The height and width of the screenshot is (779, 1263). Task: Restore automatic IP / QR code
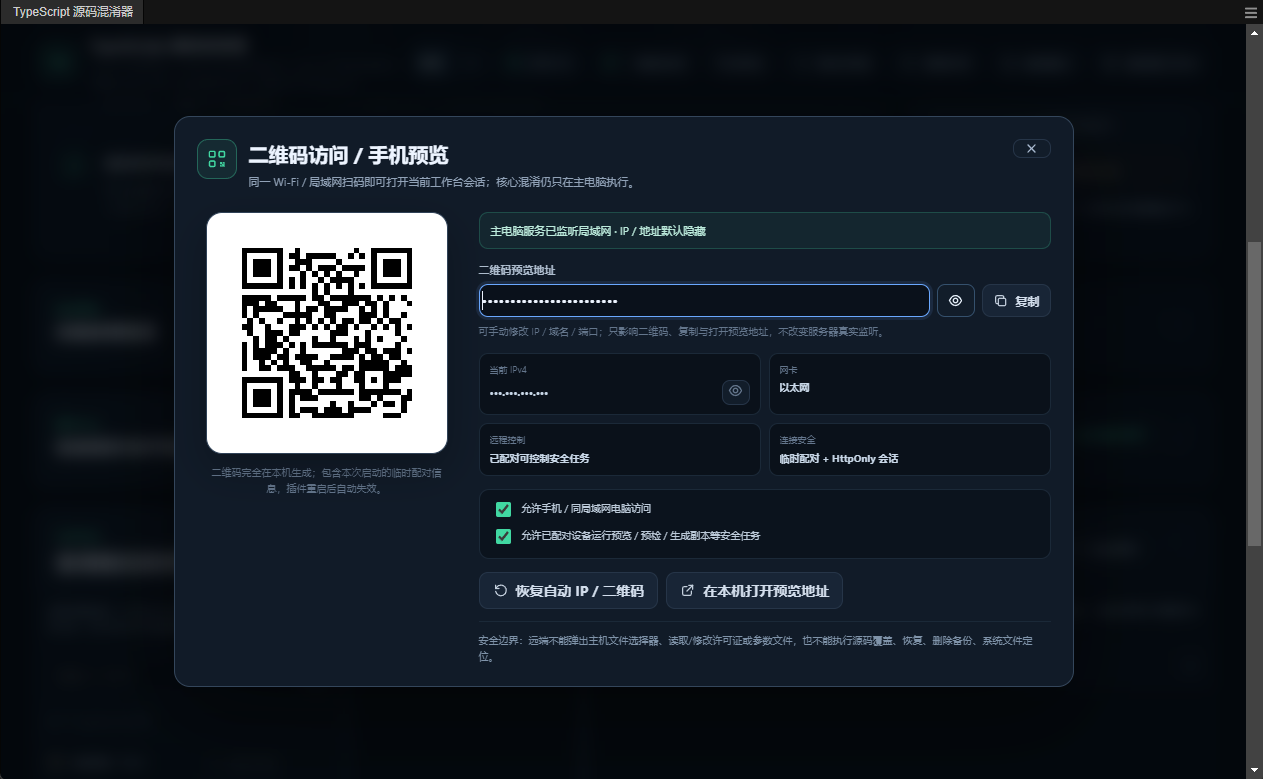tap(568, 591)
